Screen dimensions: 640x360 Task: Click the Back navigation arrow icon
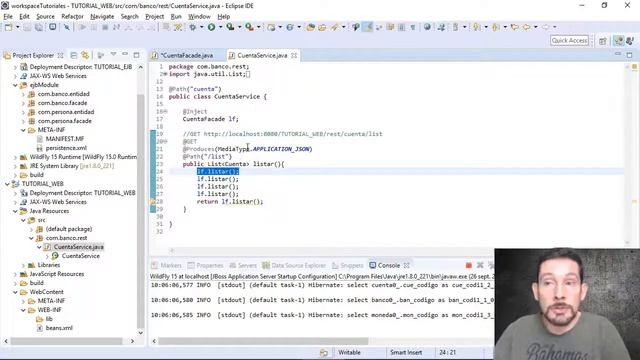pyautogui.click(x=527, y=27)
